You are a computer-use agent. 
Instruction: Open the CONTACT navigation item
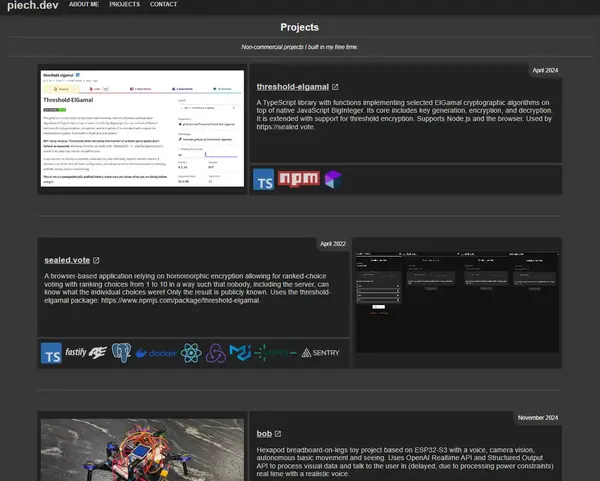coord(164,4)
